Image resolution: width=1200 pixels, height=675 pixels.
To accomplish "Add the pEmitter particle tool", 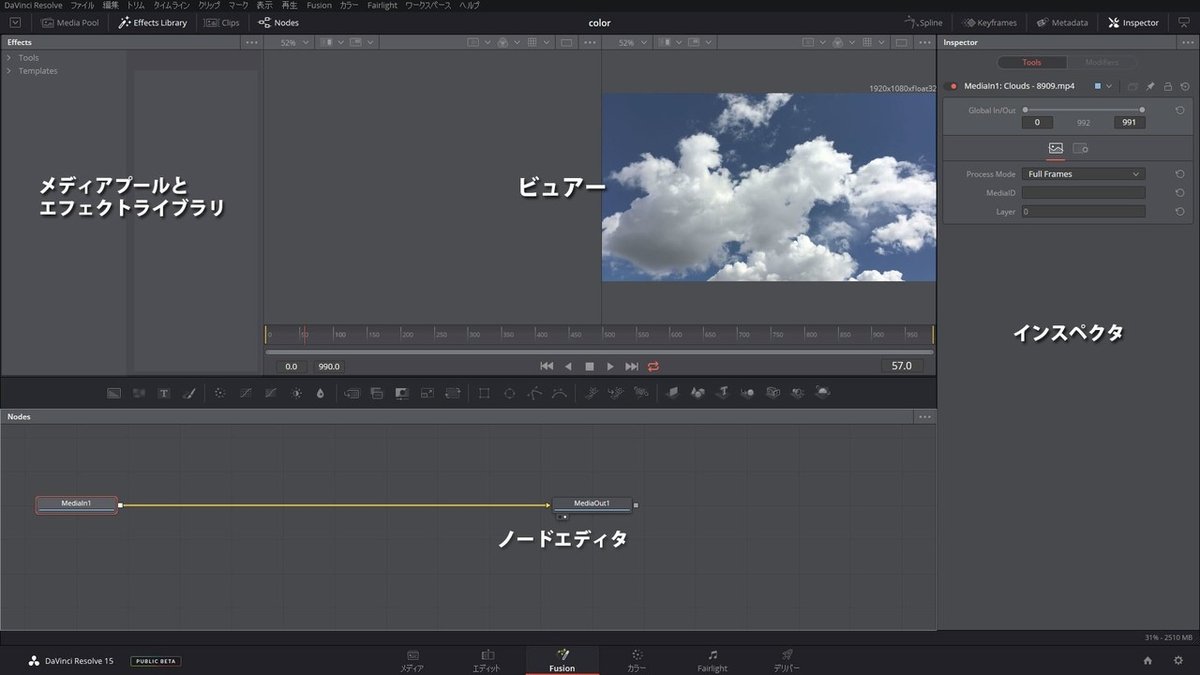I will pos(592,393).
